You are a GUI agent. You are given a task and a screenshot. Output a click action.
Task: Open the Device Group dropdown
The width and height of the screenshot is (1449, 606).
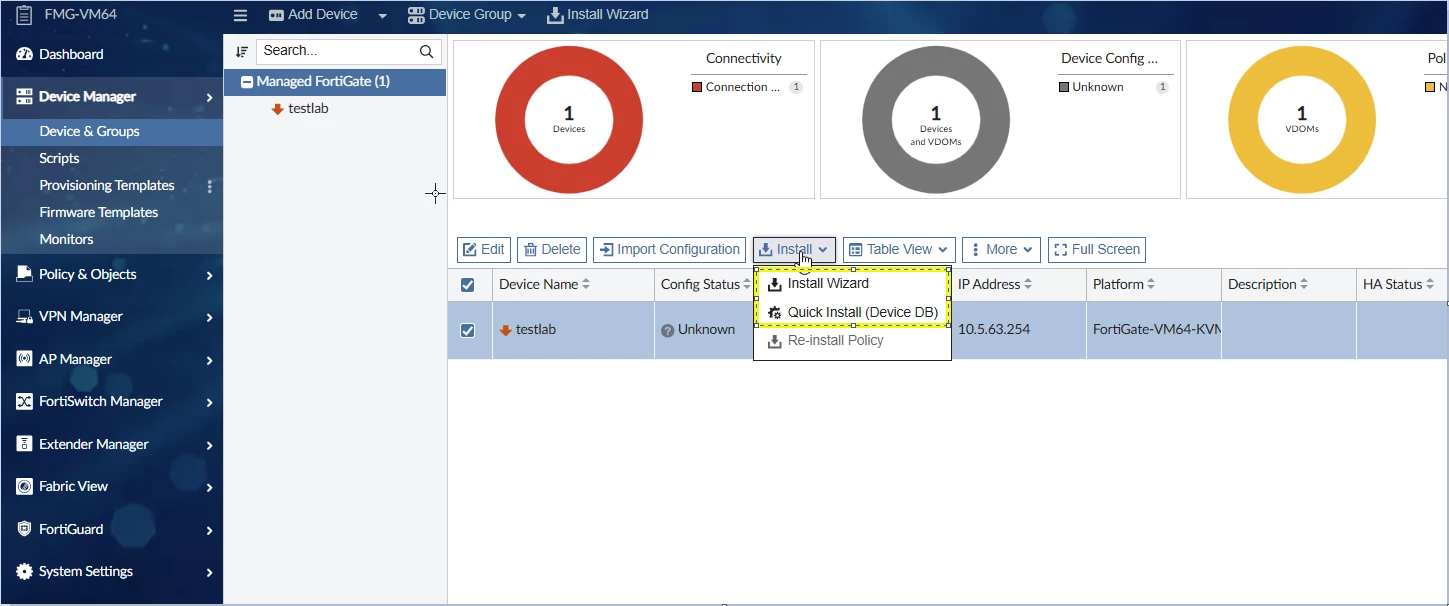(467, 15)
